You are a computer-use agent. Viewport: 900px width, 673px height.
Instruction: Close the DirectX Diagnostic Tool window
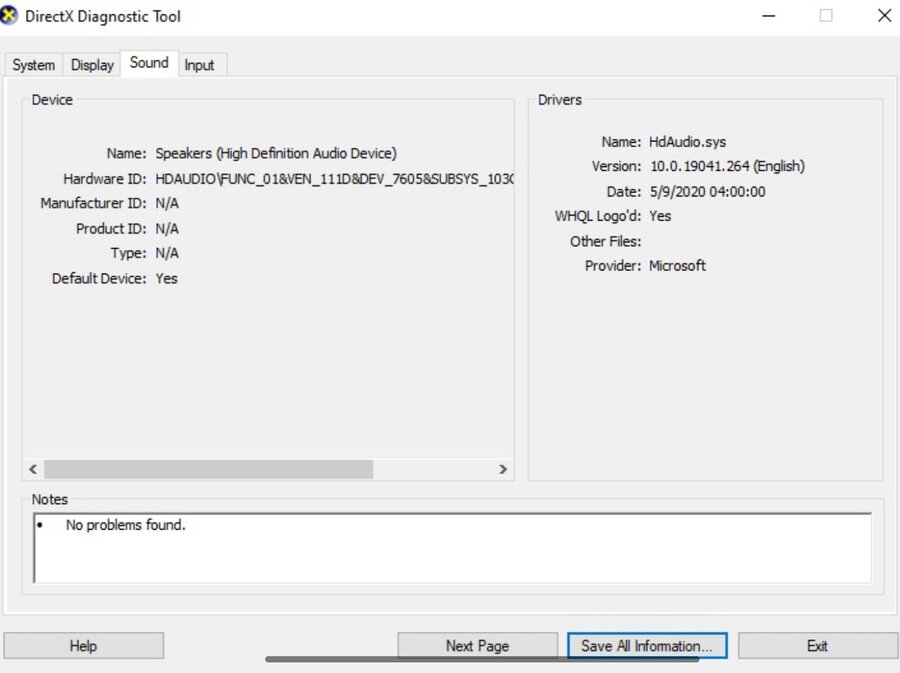click(x=885, y=15)
